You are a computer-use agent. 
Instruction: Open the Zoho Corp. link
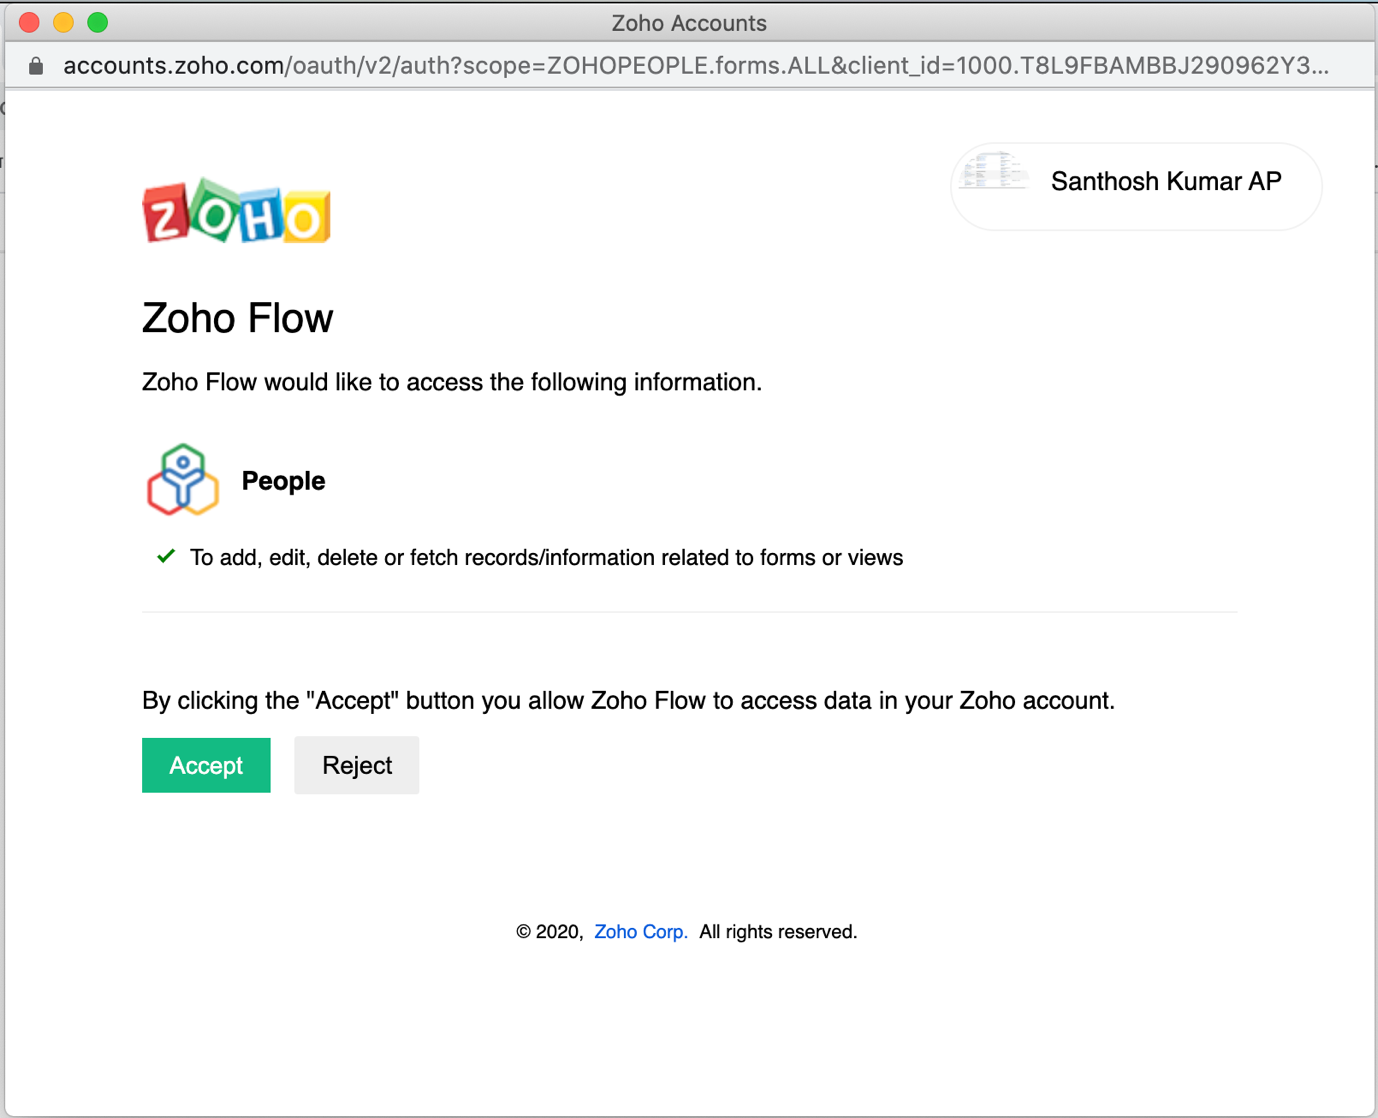click(640, 932)
